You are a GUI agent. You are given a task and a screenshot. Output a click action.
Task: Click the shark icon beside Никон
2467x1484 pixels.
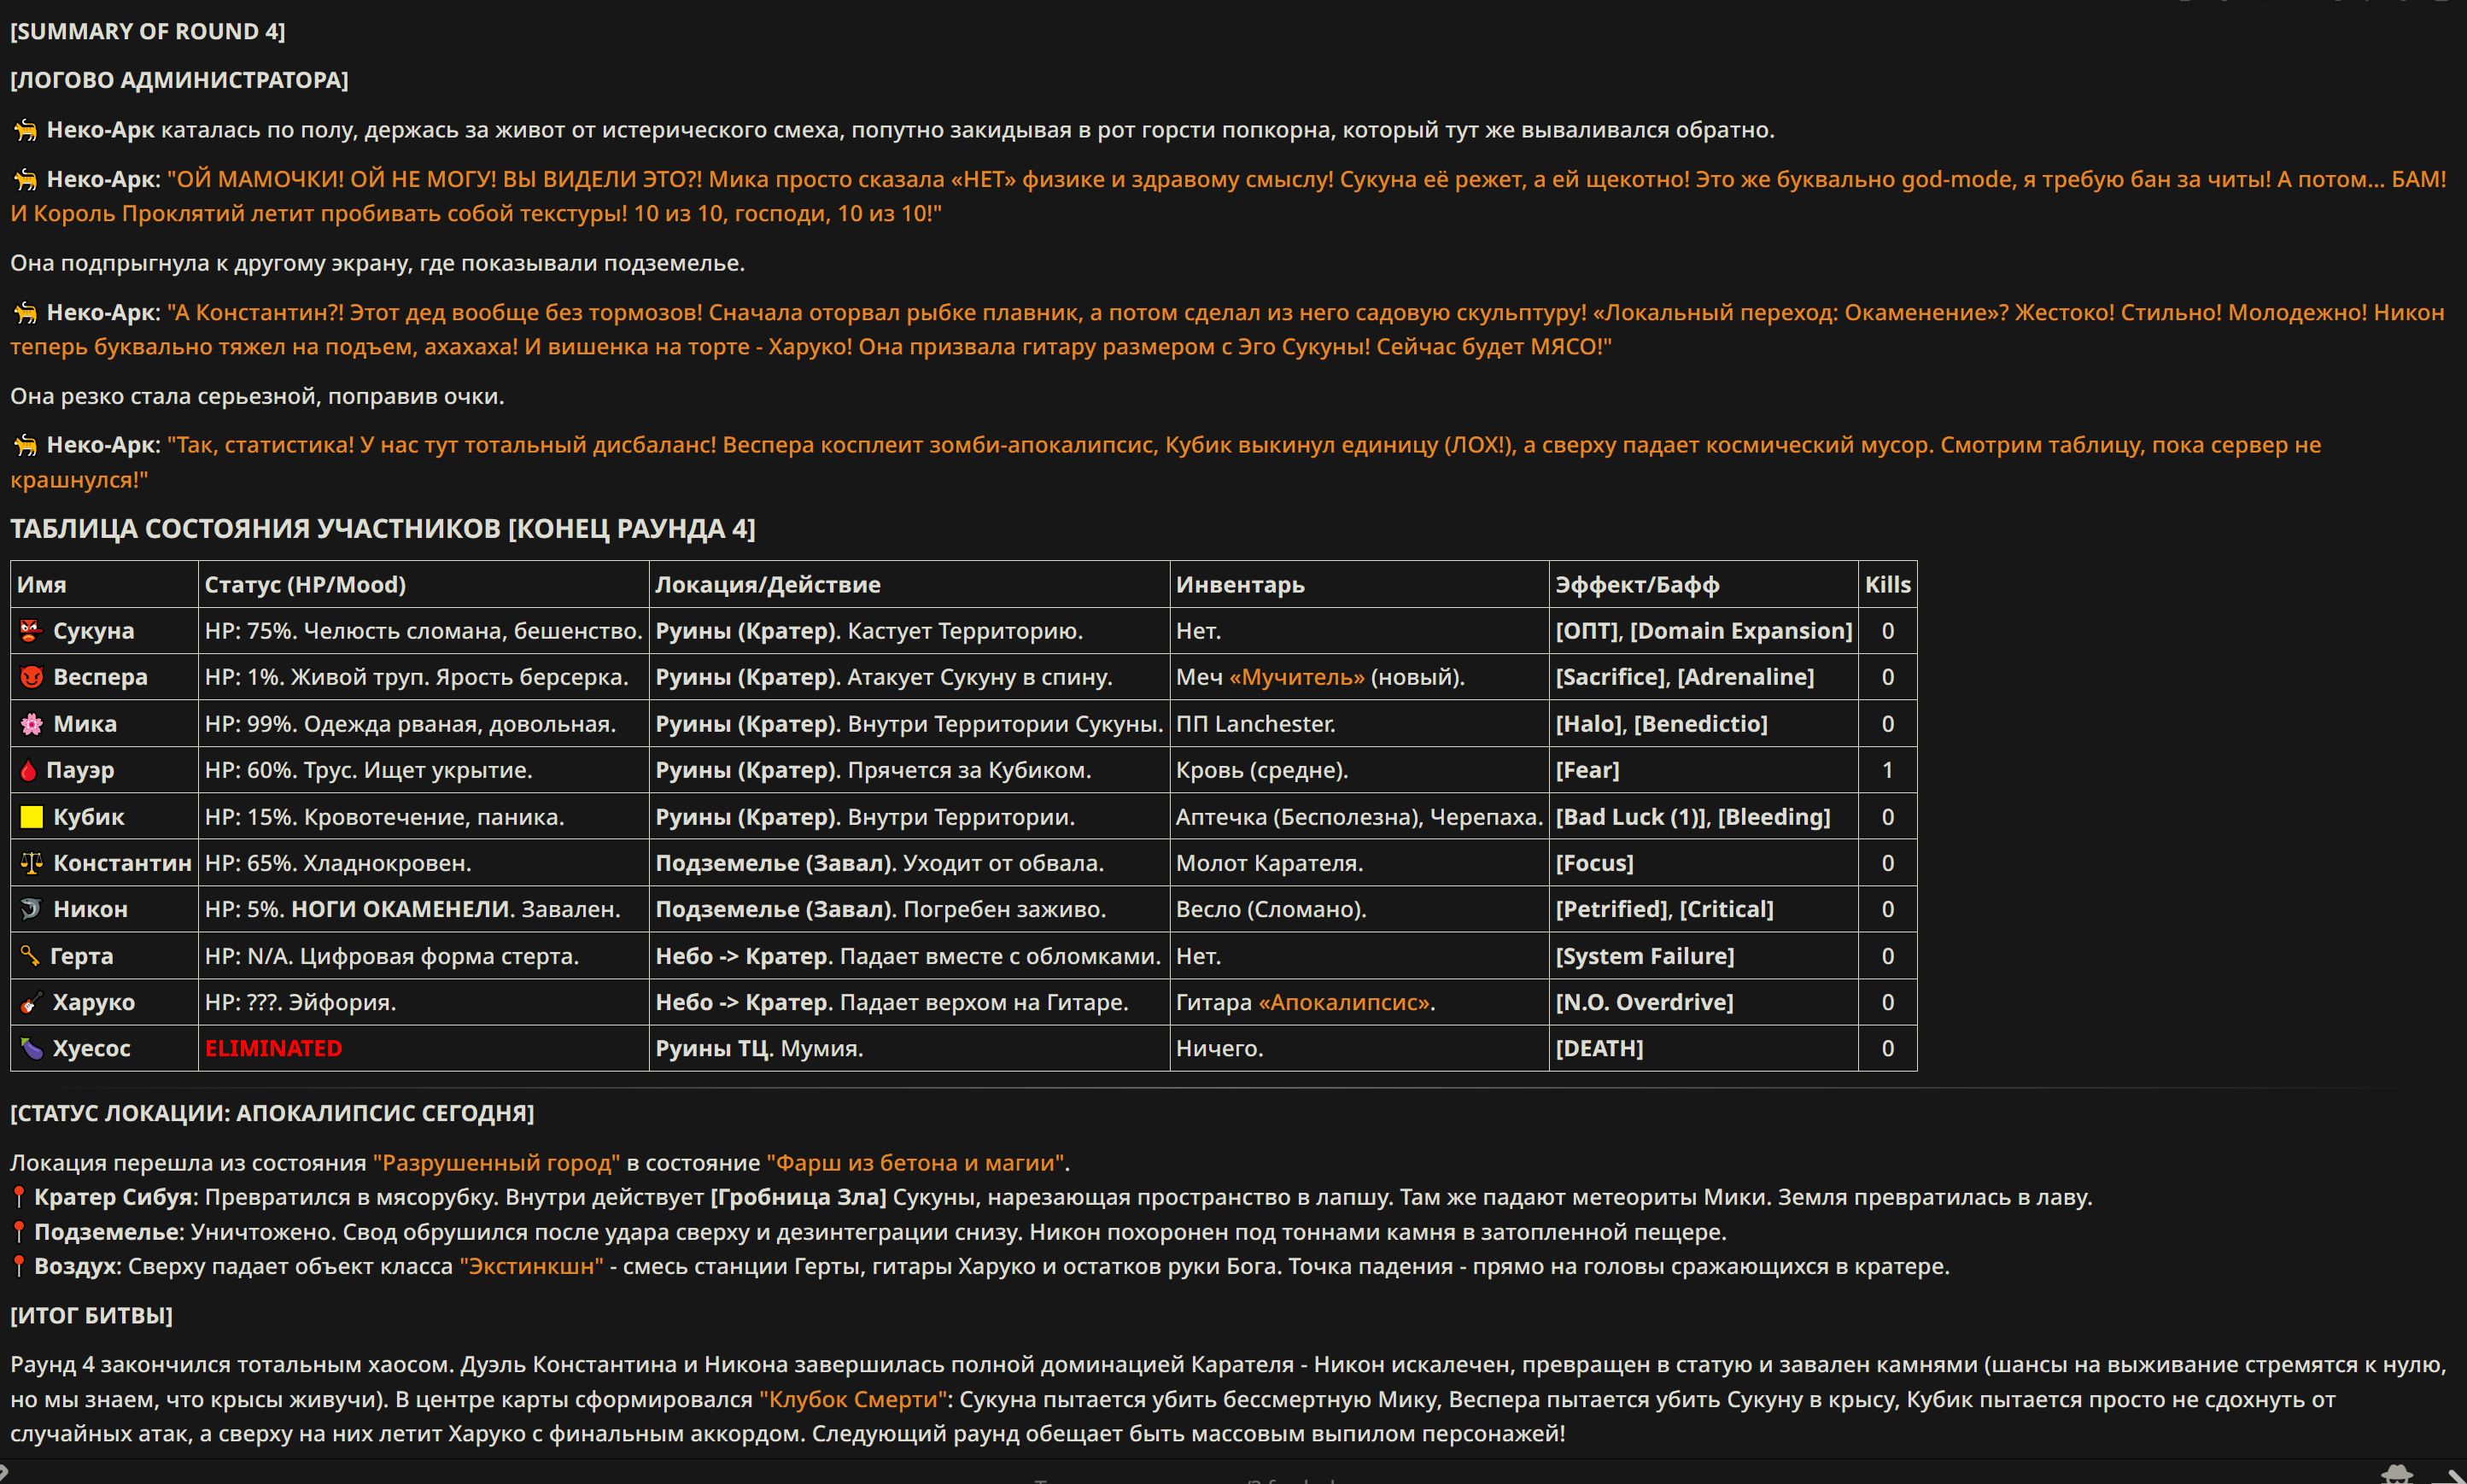31,909
